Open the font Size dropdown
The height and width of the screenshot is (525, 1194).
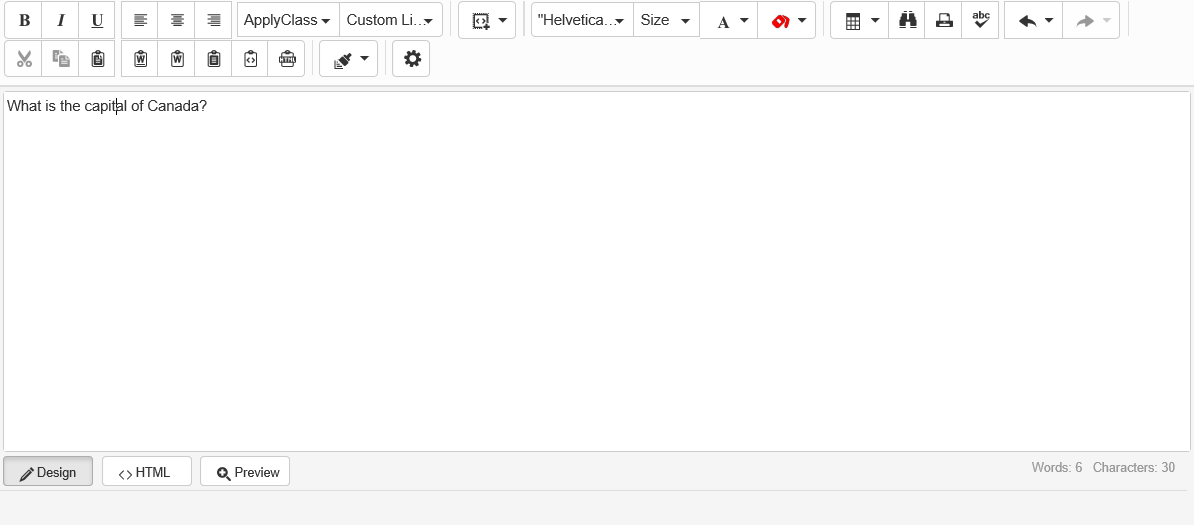pos(666,20)
